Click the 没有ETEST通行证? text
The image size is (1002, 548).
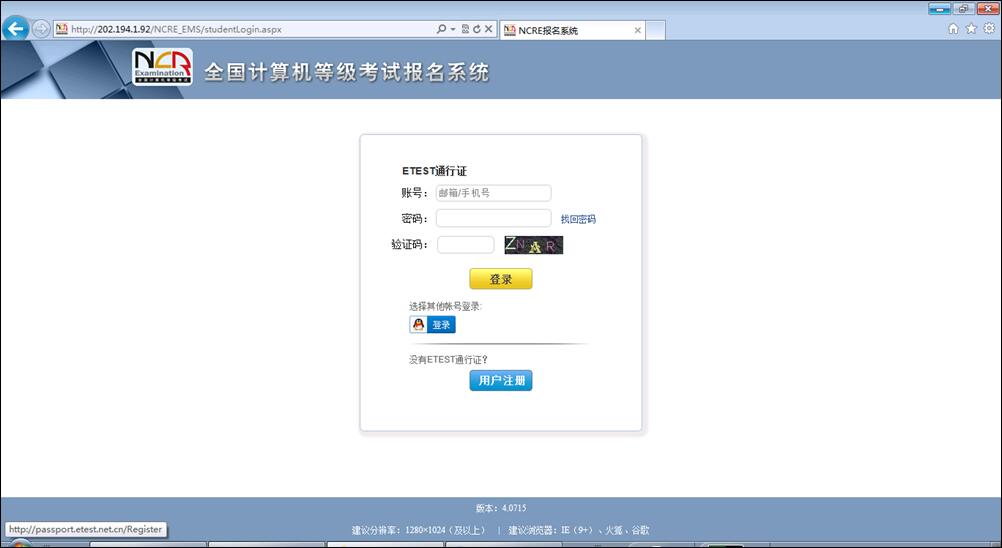(x=448, y=360)
